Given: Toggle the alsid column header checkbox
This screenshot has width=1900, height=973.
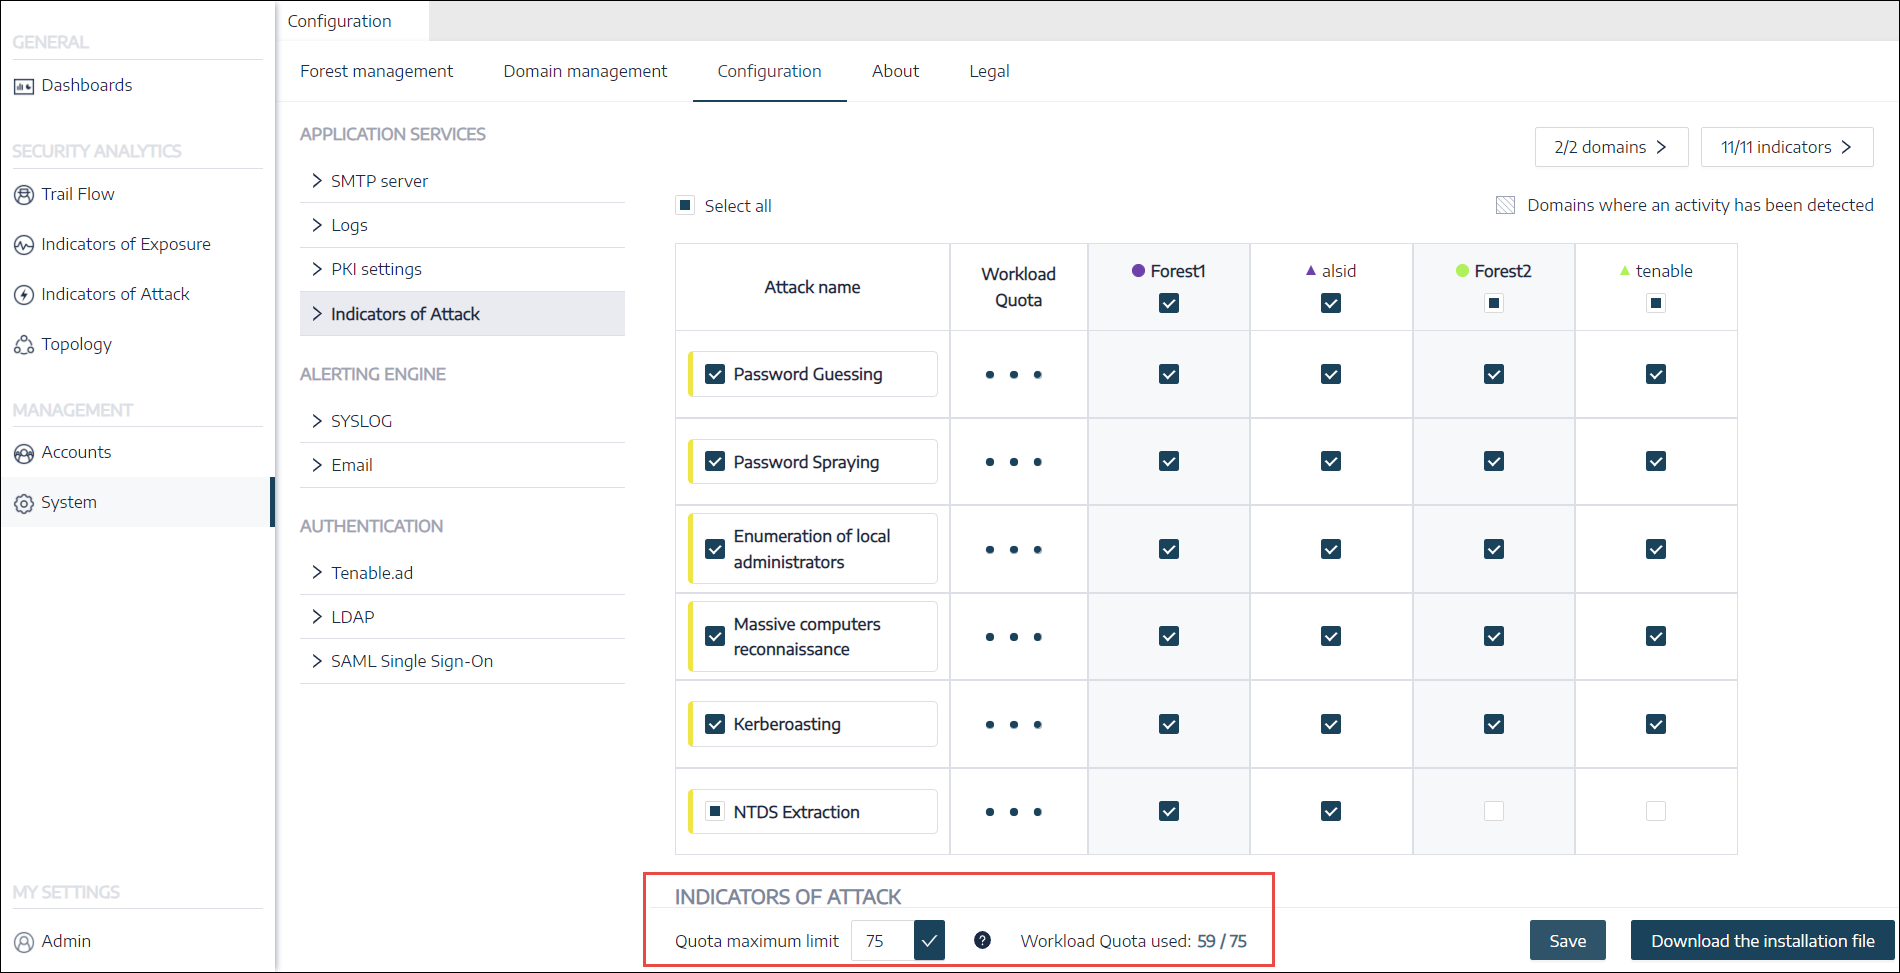Looking at the screenshot, I should click(x=1331, y=303).
